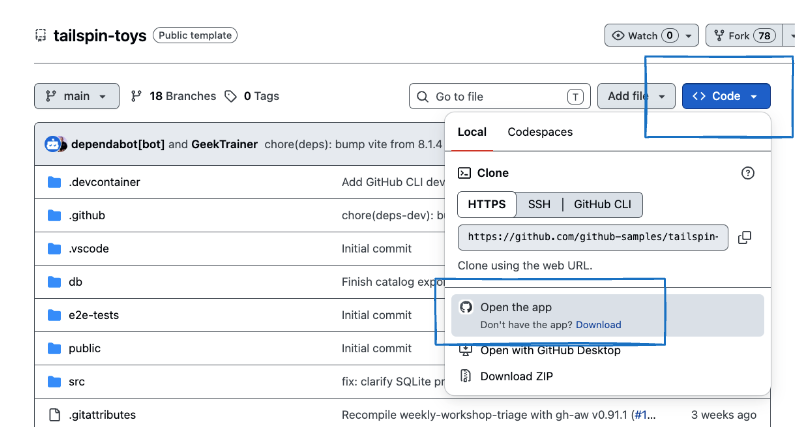The height and width of the screenshot is (437, 805).
Task: Open the 0 Tags link
Action: click(252, 96)
